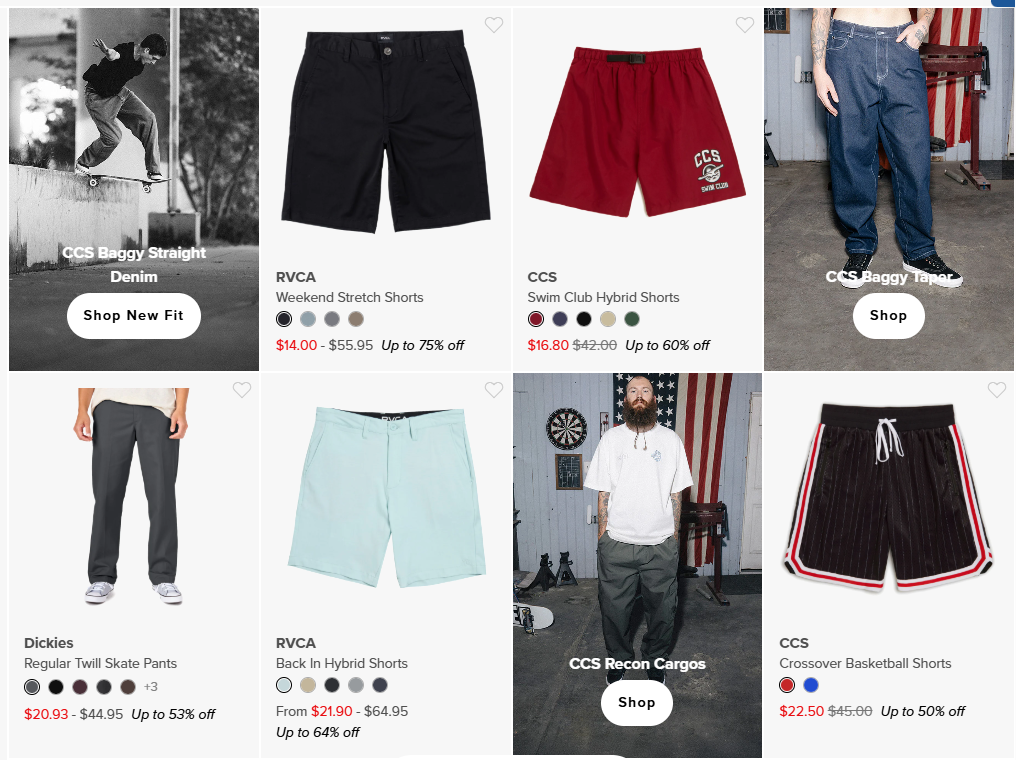Wishlist the Back In Hybrid Shorts
This screenshot has height=760, width=1016.
(494, 390)
